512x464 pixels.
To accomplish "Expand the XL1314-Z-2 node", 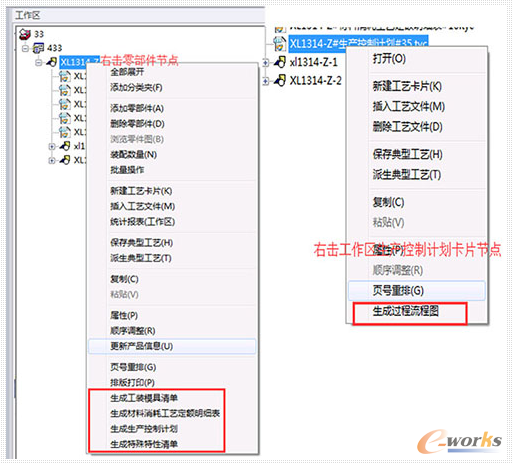I will [x=266, y=81].
